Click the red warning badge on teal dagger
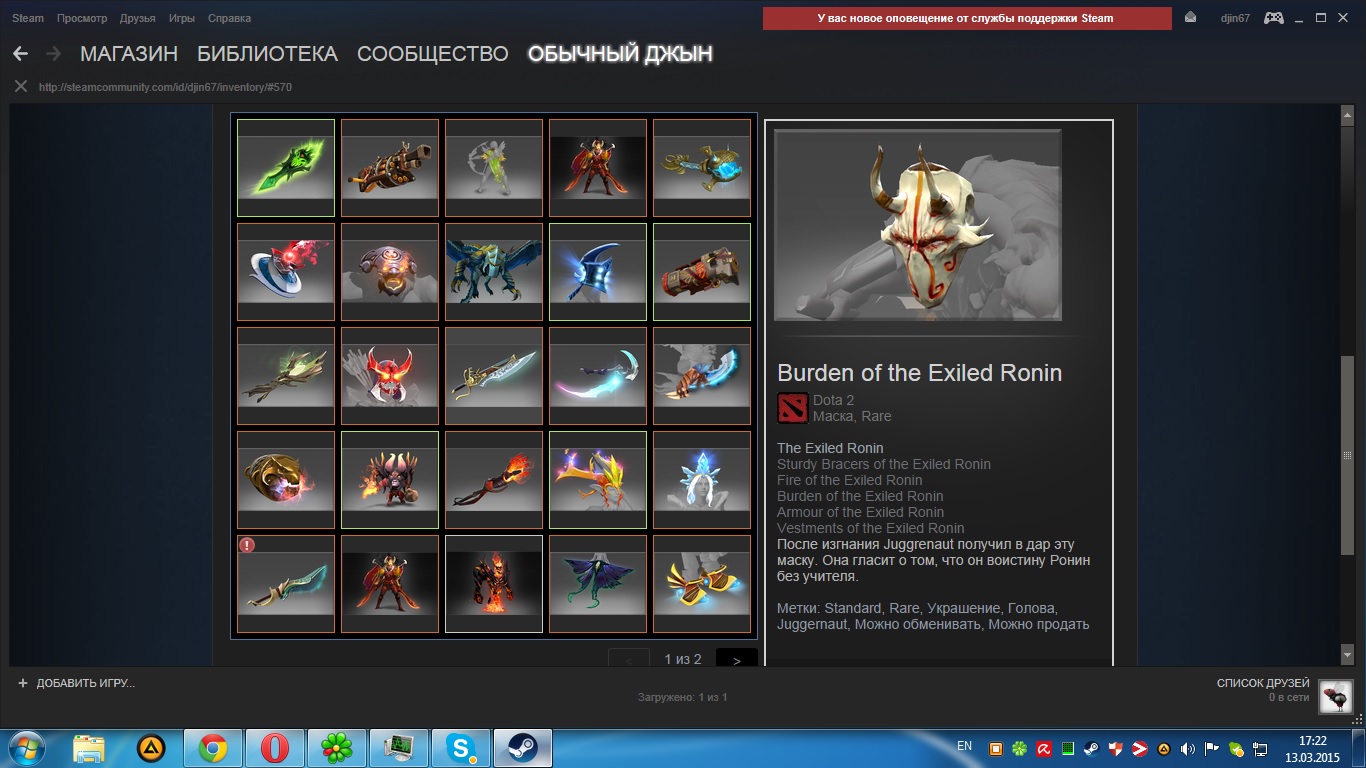 pyautogui.click(x=247, y=545)
